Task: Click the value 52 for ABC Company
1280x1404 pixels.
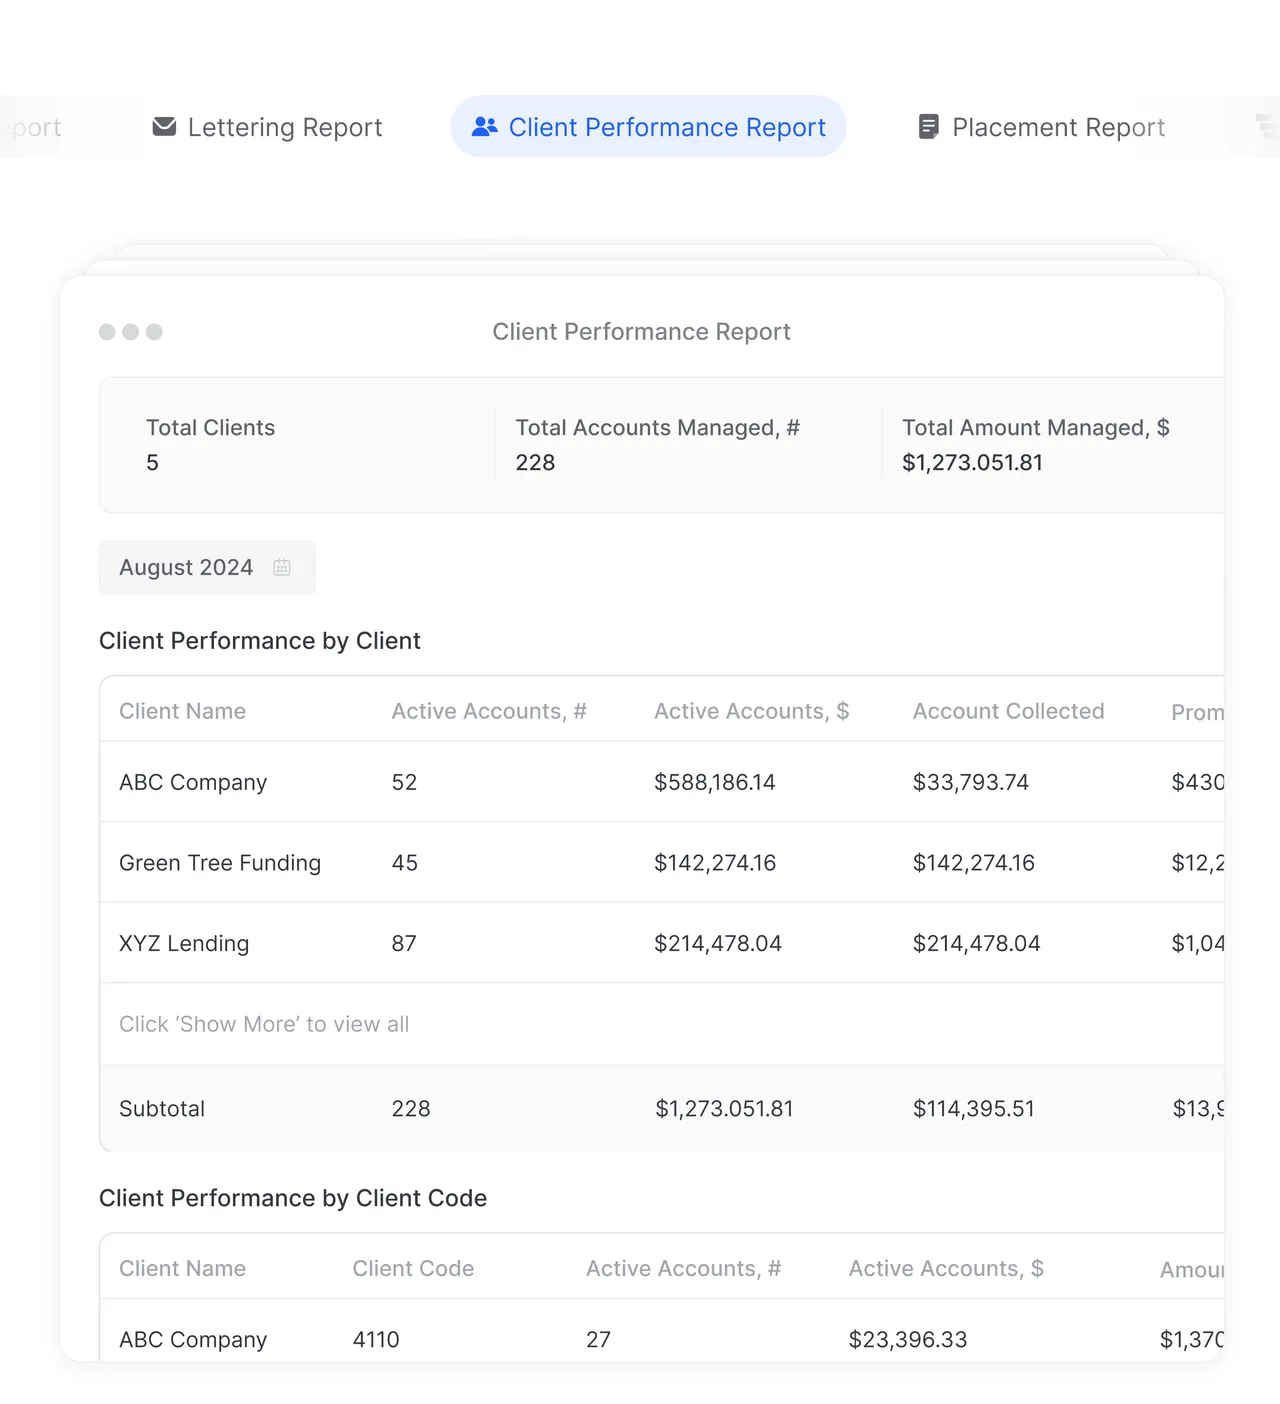Action: (404, 782)
